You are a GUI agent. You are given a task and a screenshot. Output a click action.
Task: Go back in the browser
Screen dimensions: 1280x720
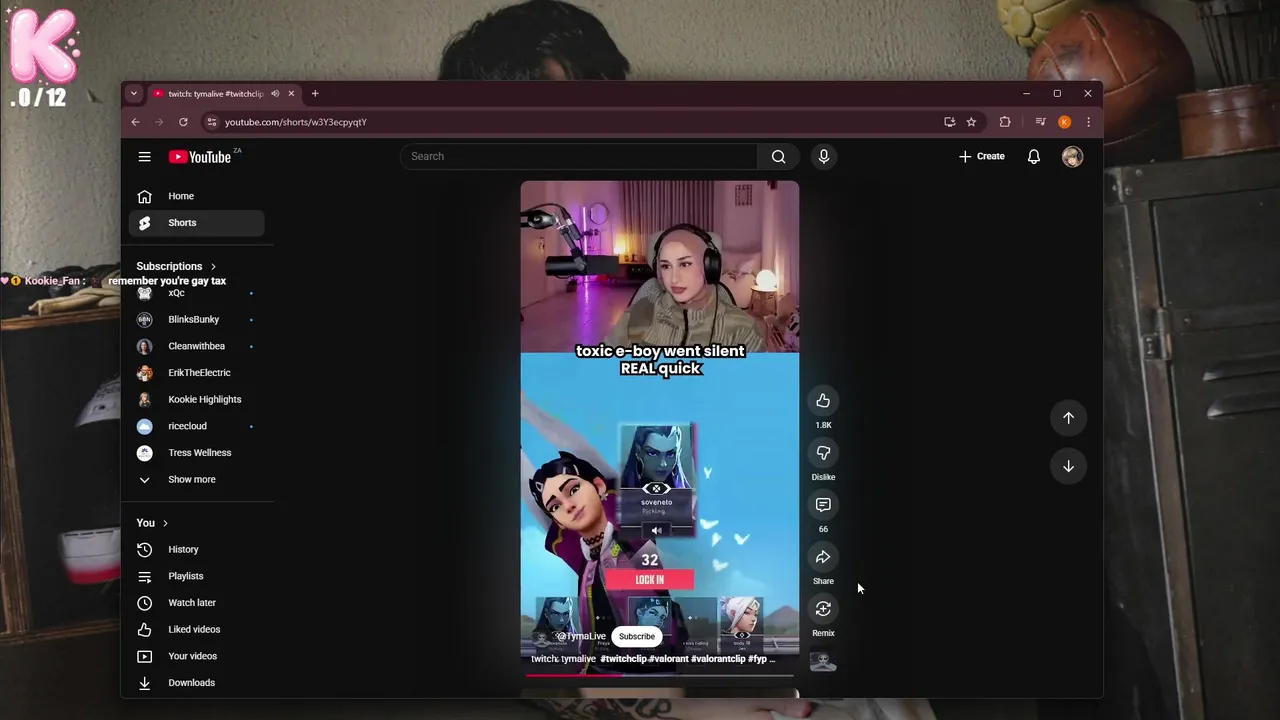135,122
